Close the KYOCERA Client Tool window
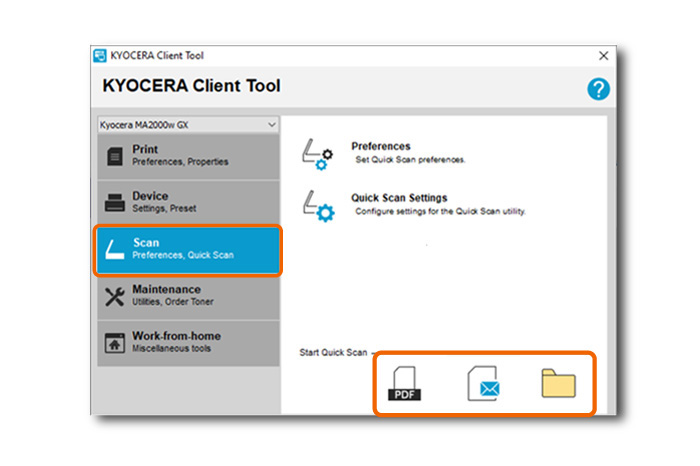This screenshot has width=700, height=466. [603, 56]
